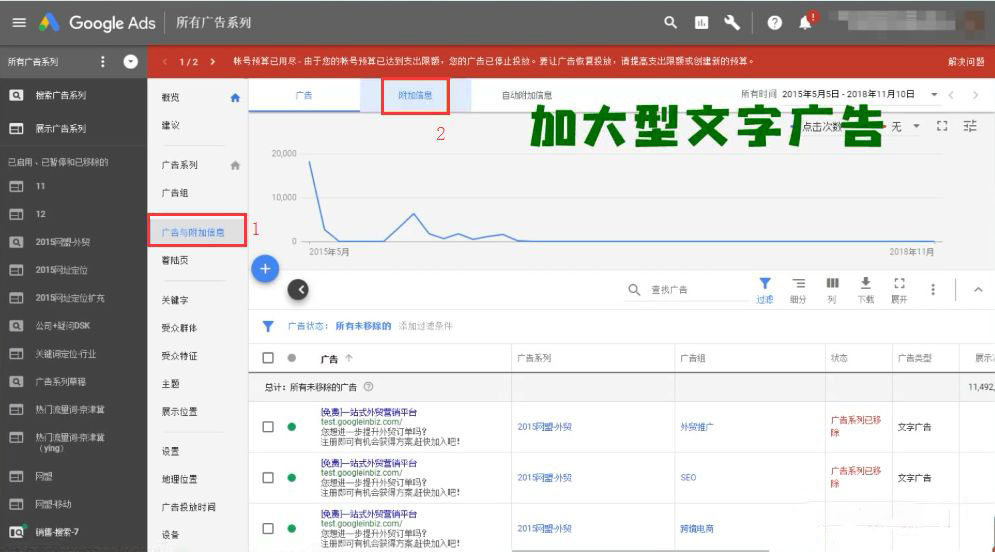The width and height of the screenshot is (995, 552).
Task: Open the help question mark icon
Action: coord(774,23)
